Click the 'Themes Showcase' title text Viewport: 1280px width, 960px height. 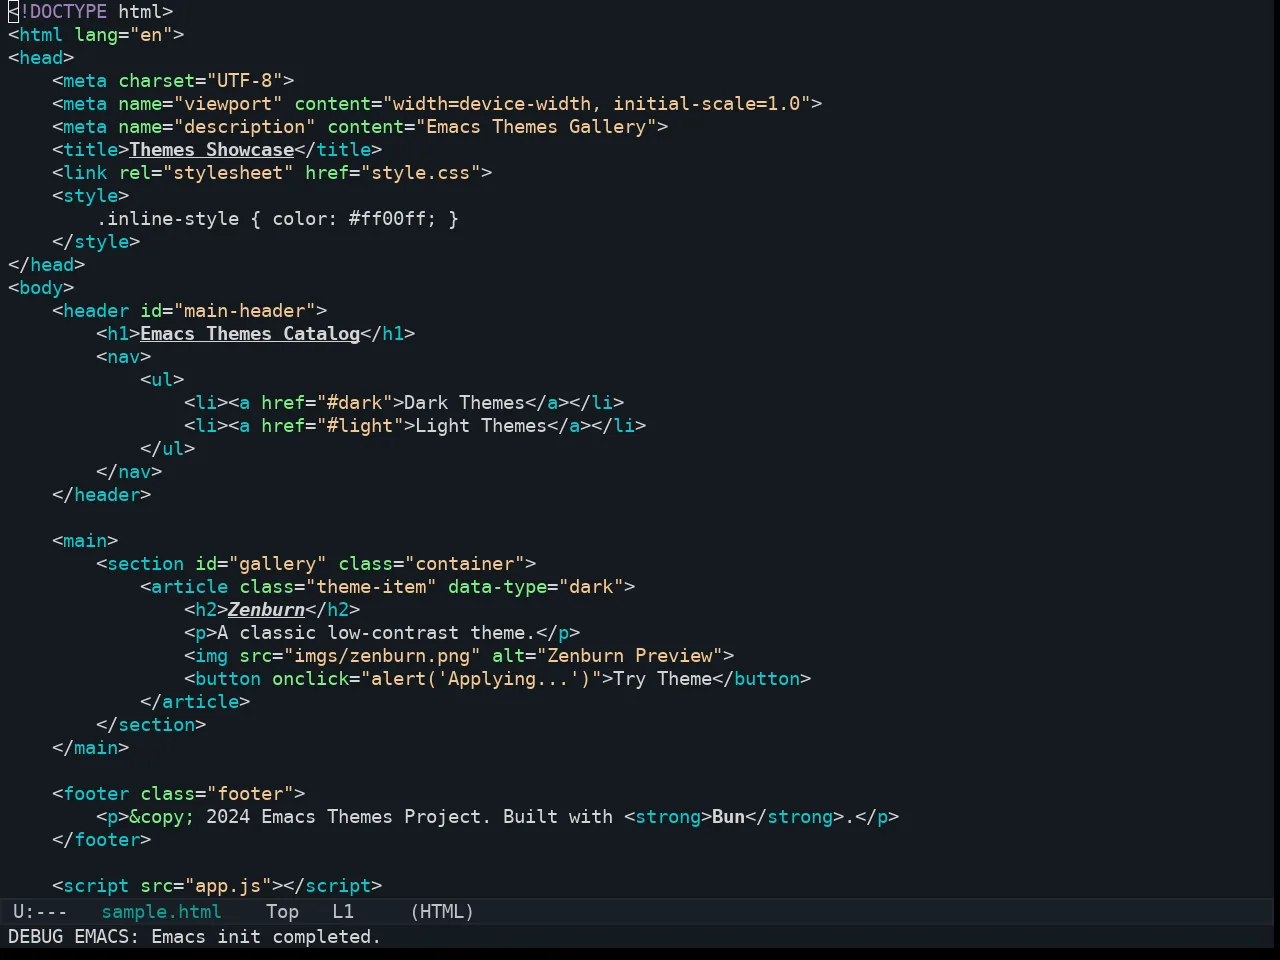pos(211,150)
